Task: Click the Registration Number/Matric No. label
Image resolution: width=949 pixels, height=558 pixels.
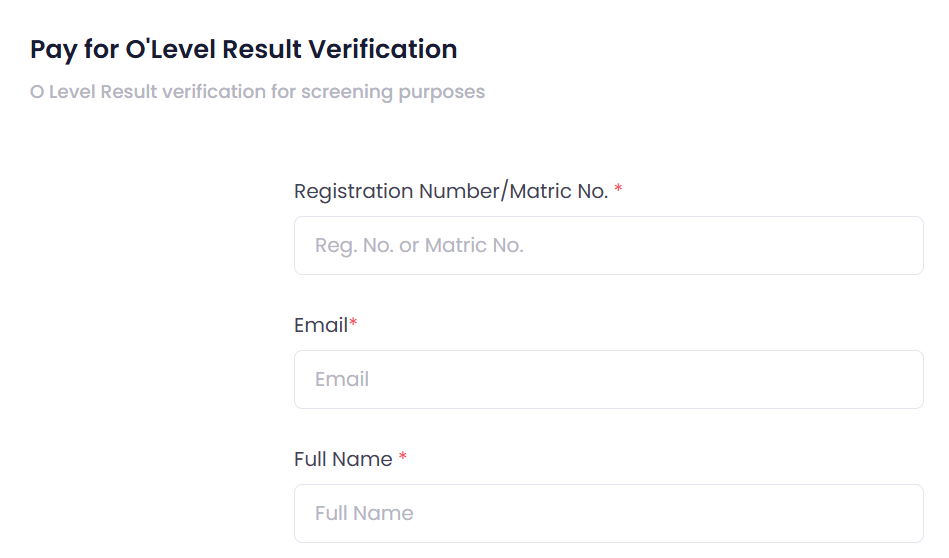Action: click(x=451, y=191)
